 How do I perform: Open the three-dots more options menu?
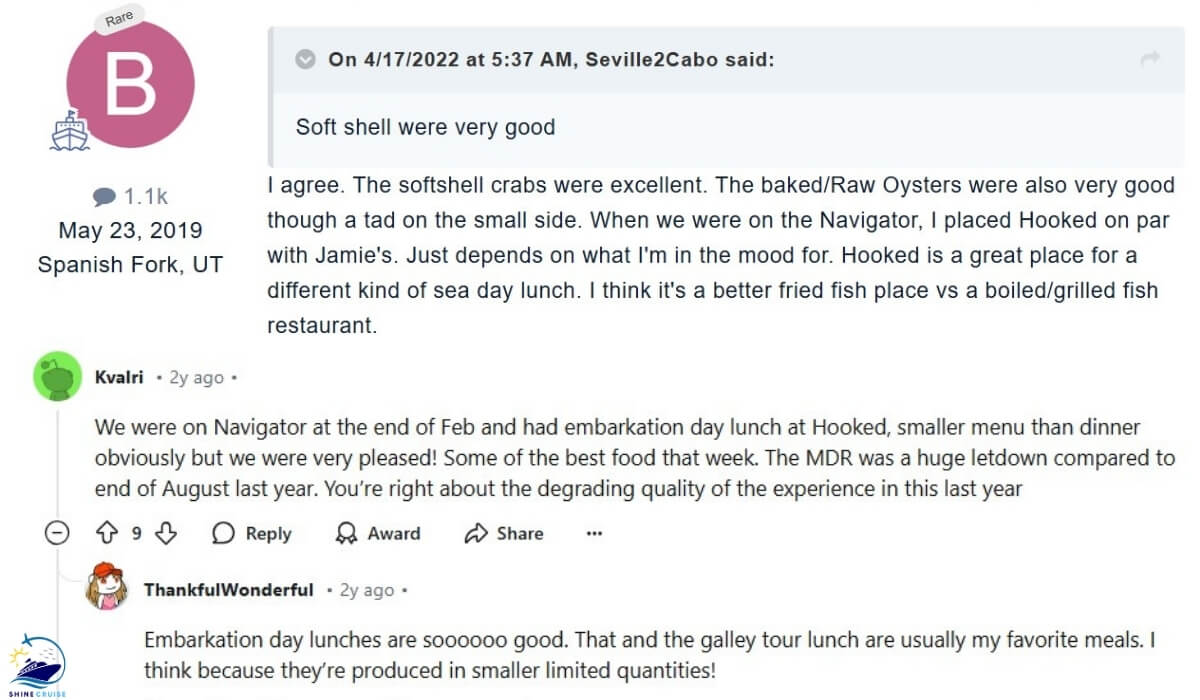[595, 533]
